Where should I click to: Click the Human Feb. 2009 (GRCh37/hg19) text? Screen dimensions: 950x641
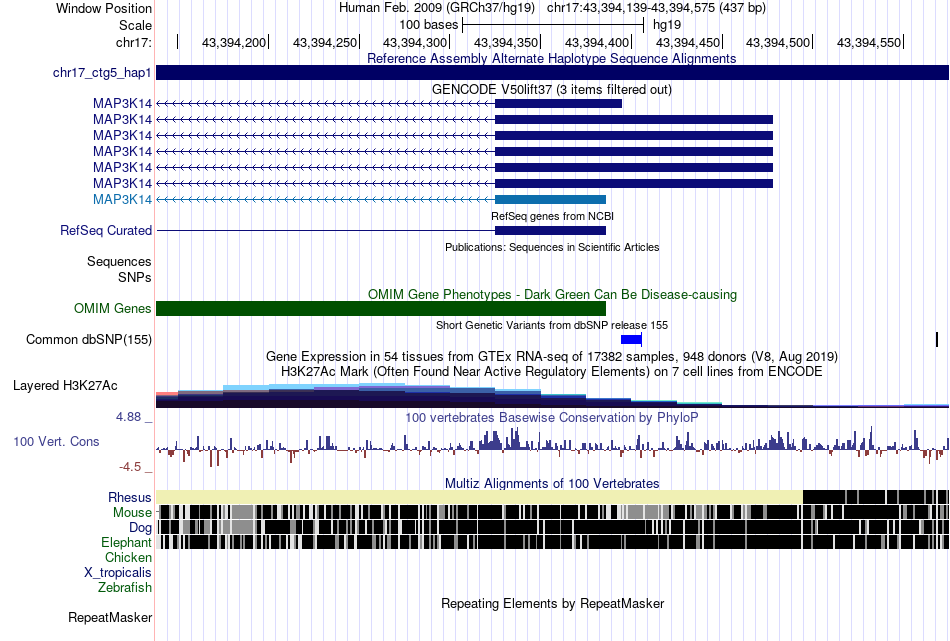437,8
